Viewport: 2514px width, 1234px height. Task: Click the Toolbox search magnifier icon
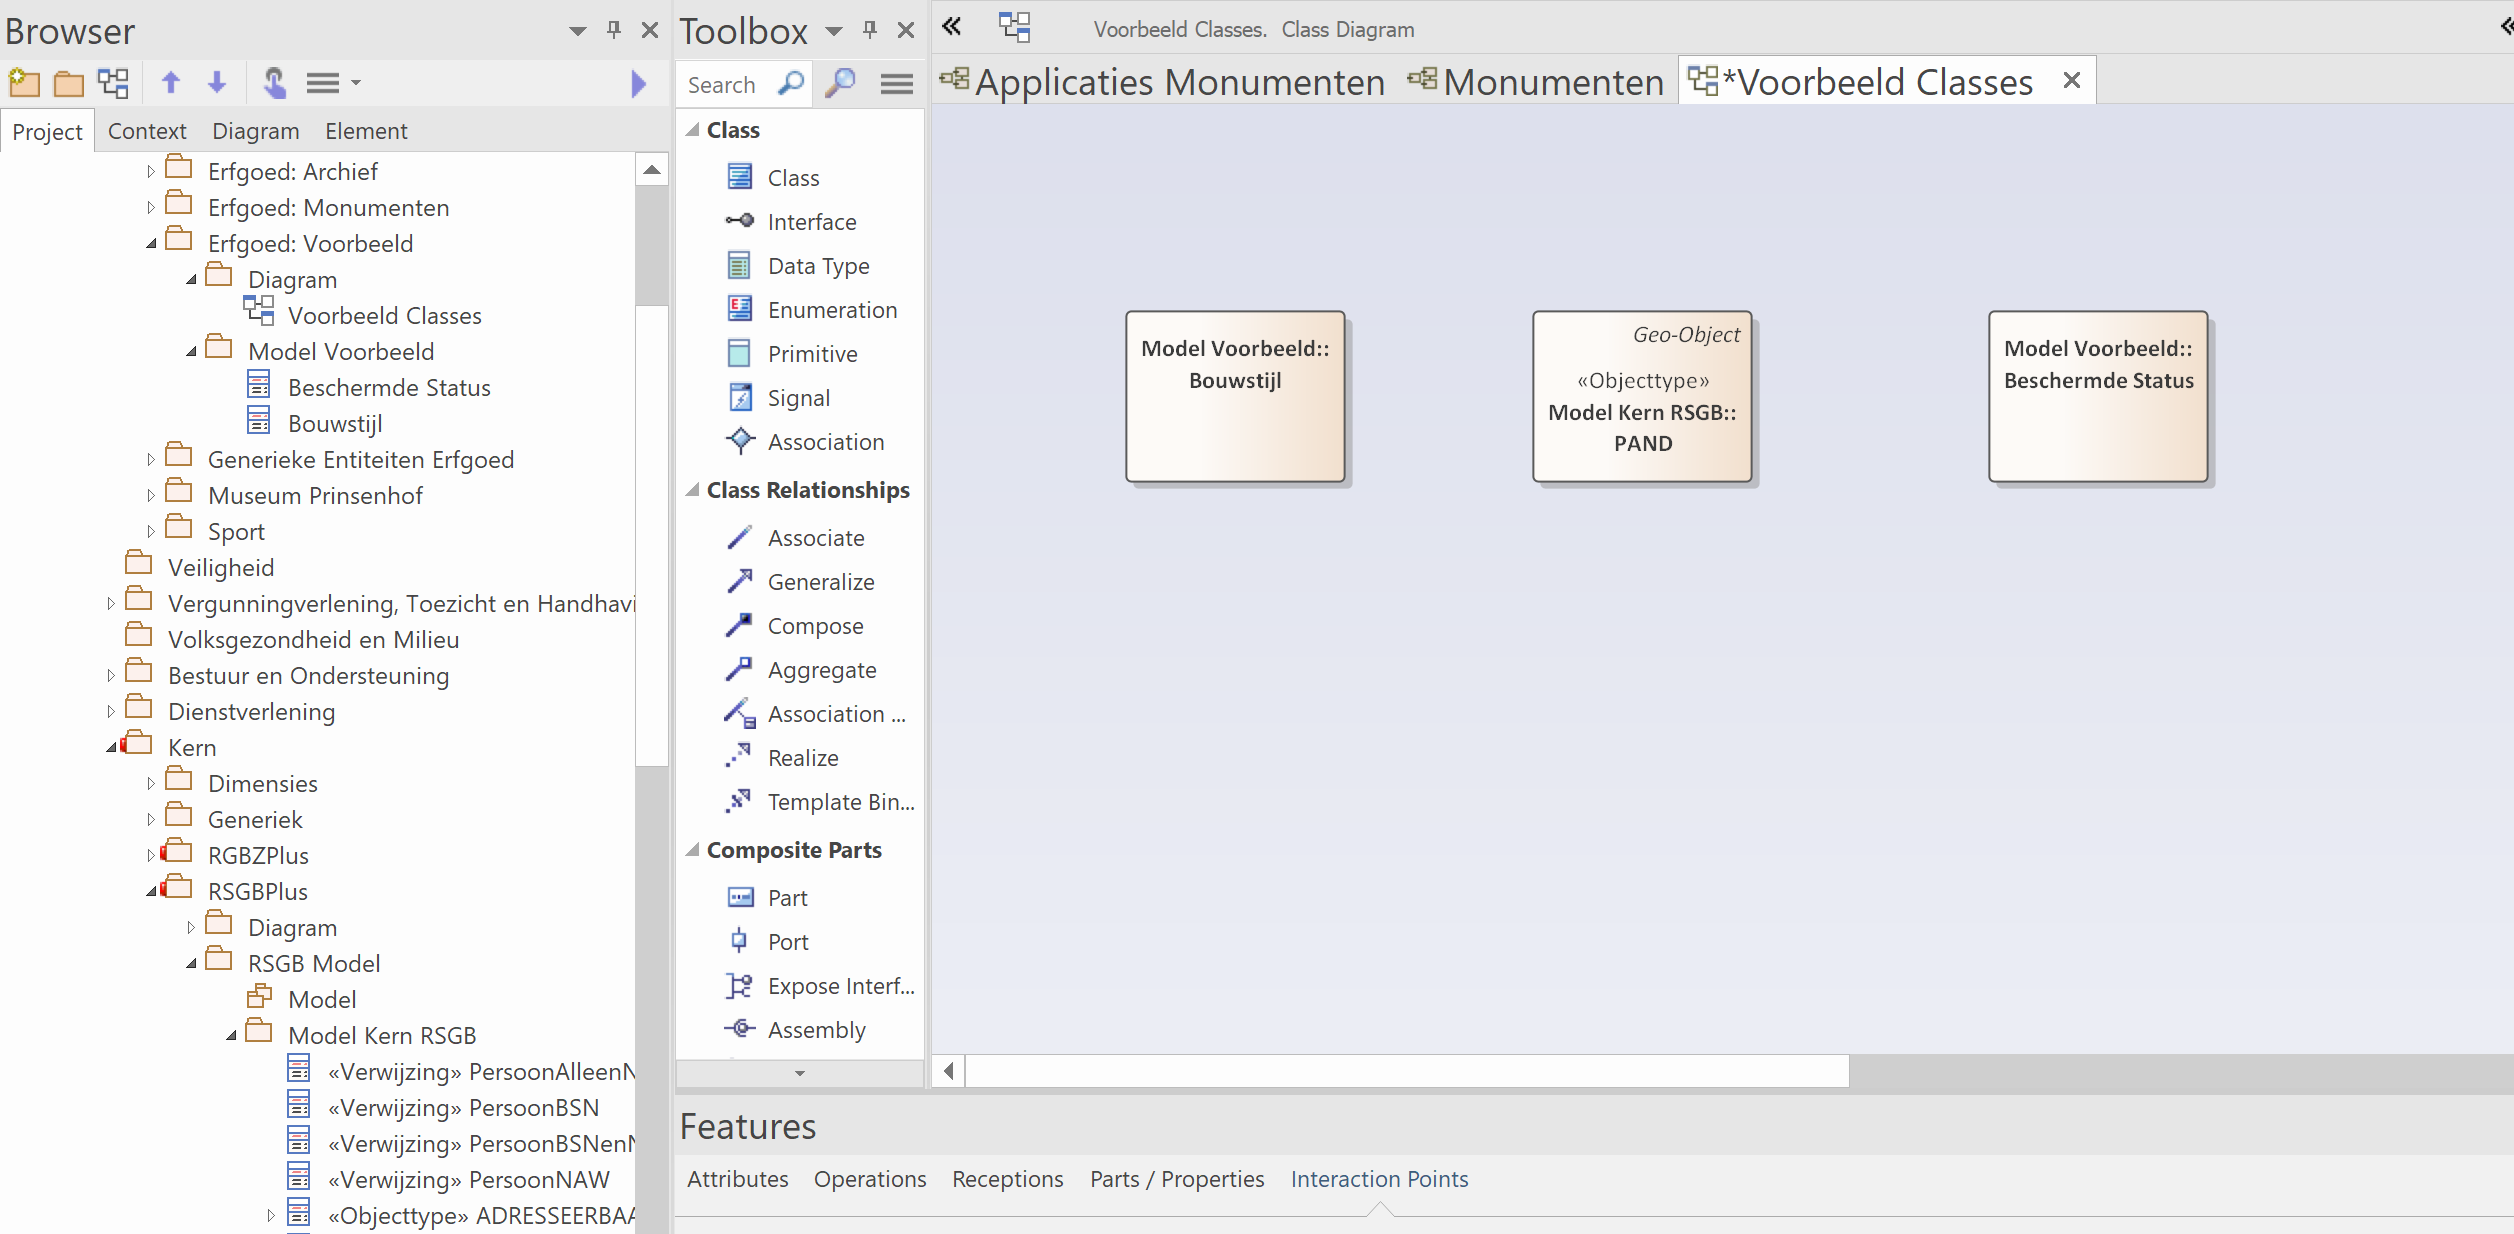pos(840,84)
